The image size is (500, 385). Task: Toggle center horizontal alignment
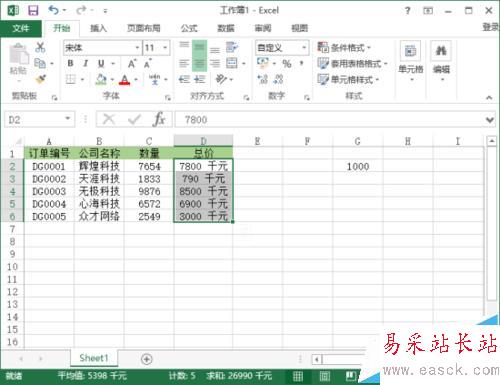coord(199,63)
